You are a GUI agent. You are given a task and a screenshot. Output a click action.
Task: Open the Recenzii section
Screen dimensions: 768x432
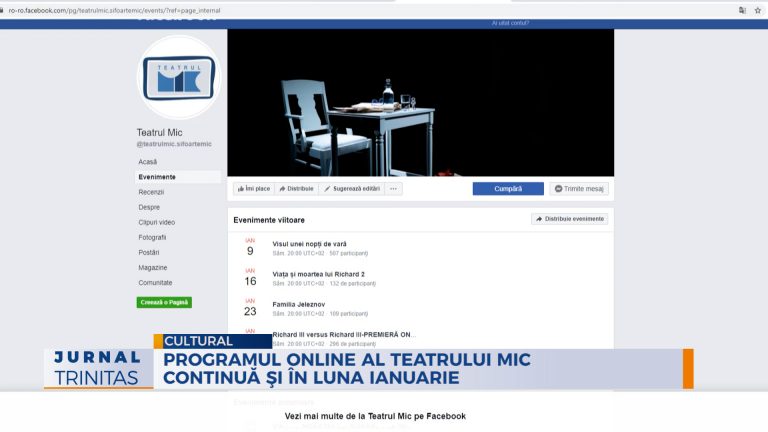click(x=151, y=192)
